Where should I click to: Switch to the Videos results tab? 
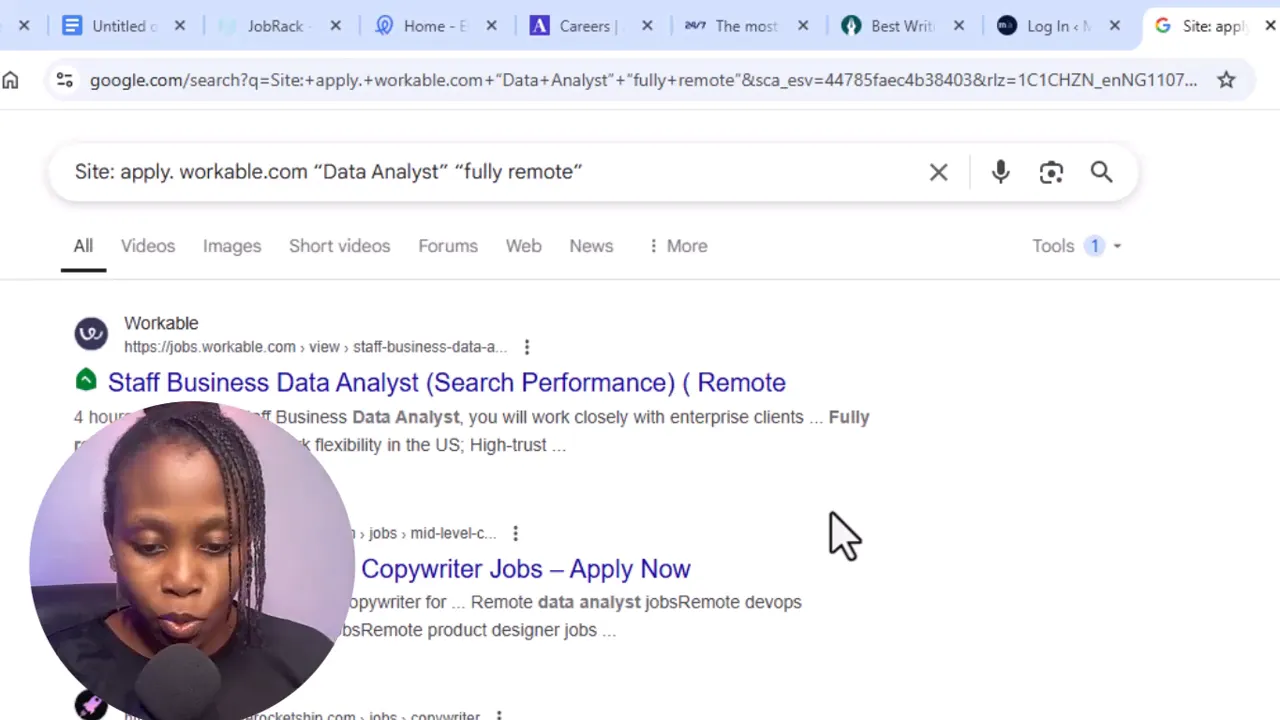(148, 246)
